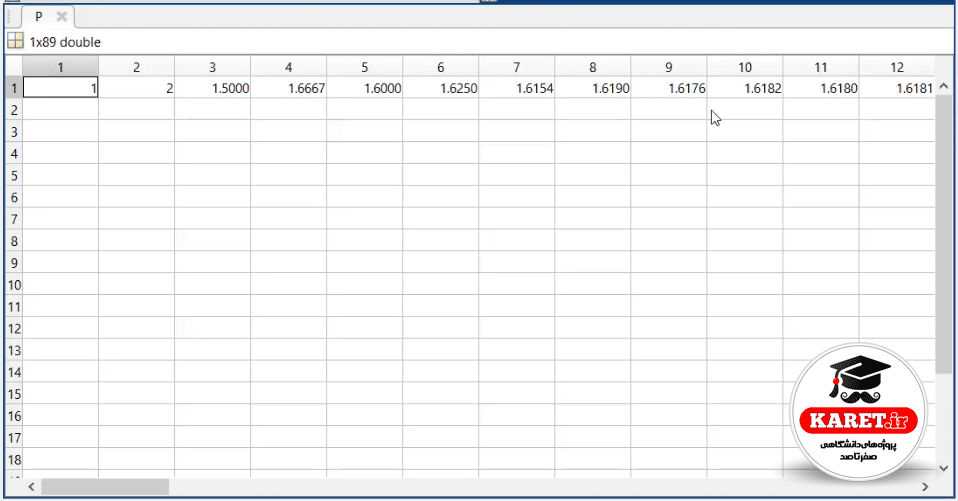Click the cell containing 1.6154
The width and height of the screenshot is (958, 501).
(517, 88)
